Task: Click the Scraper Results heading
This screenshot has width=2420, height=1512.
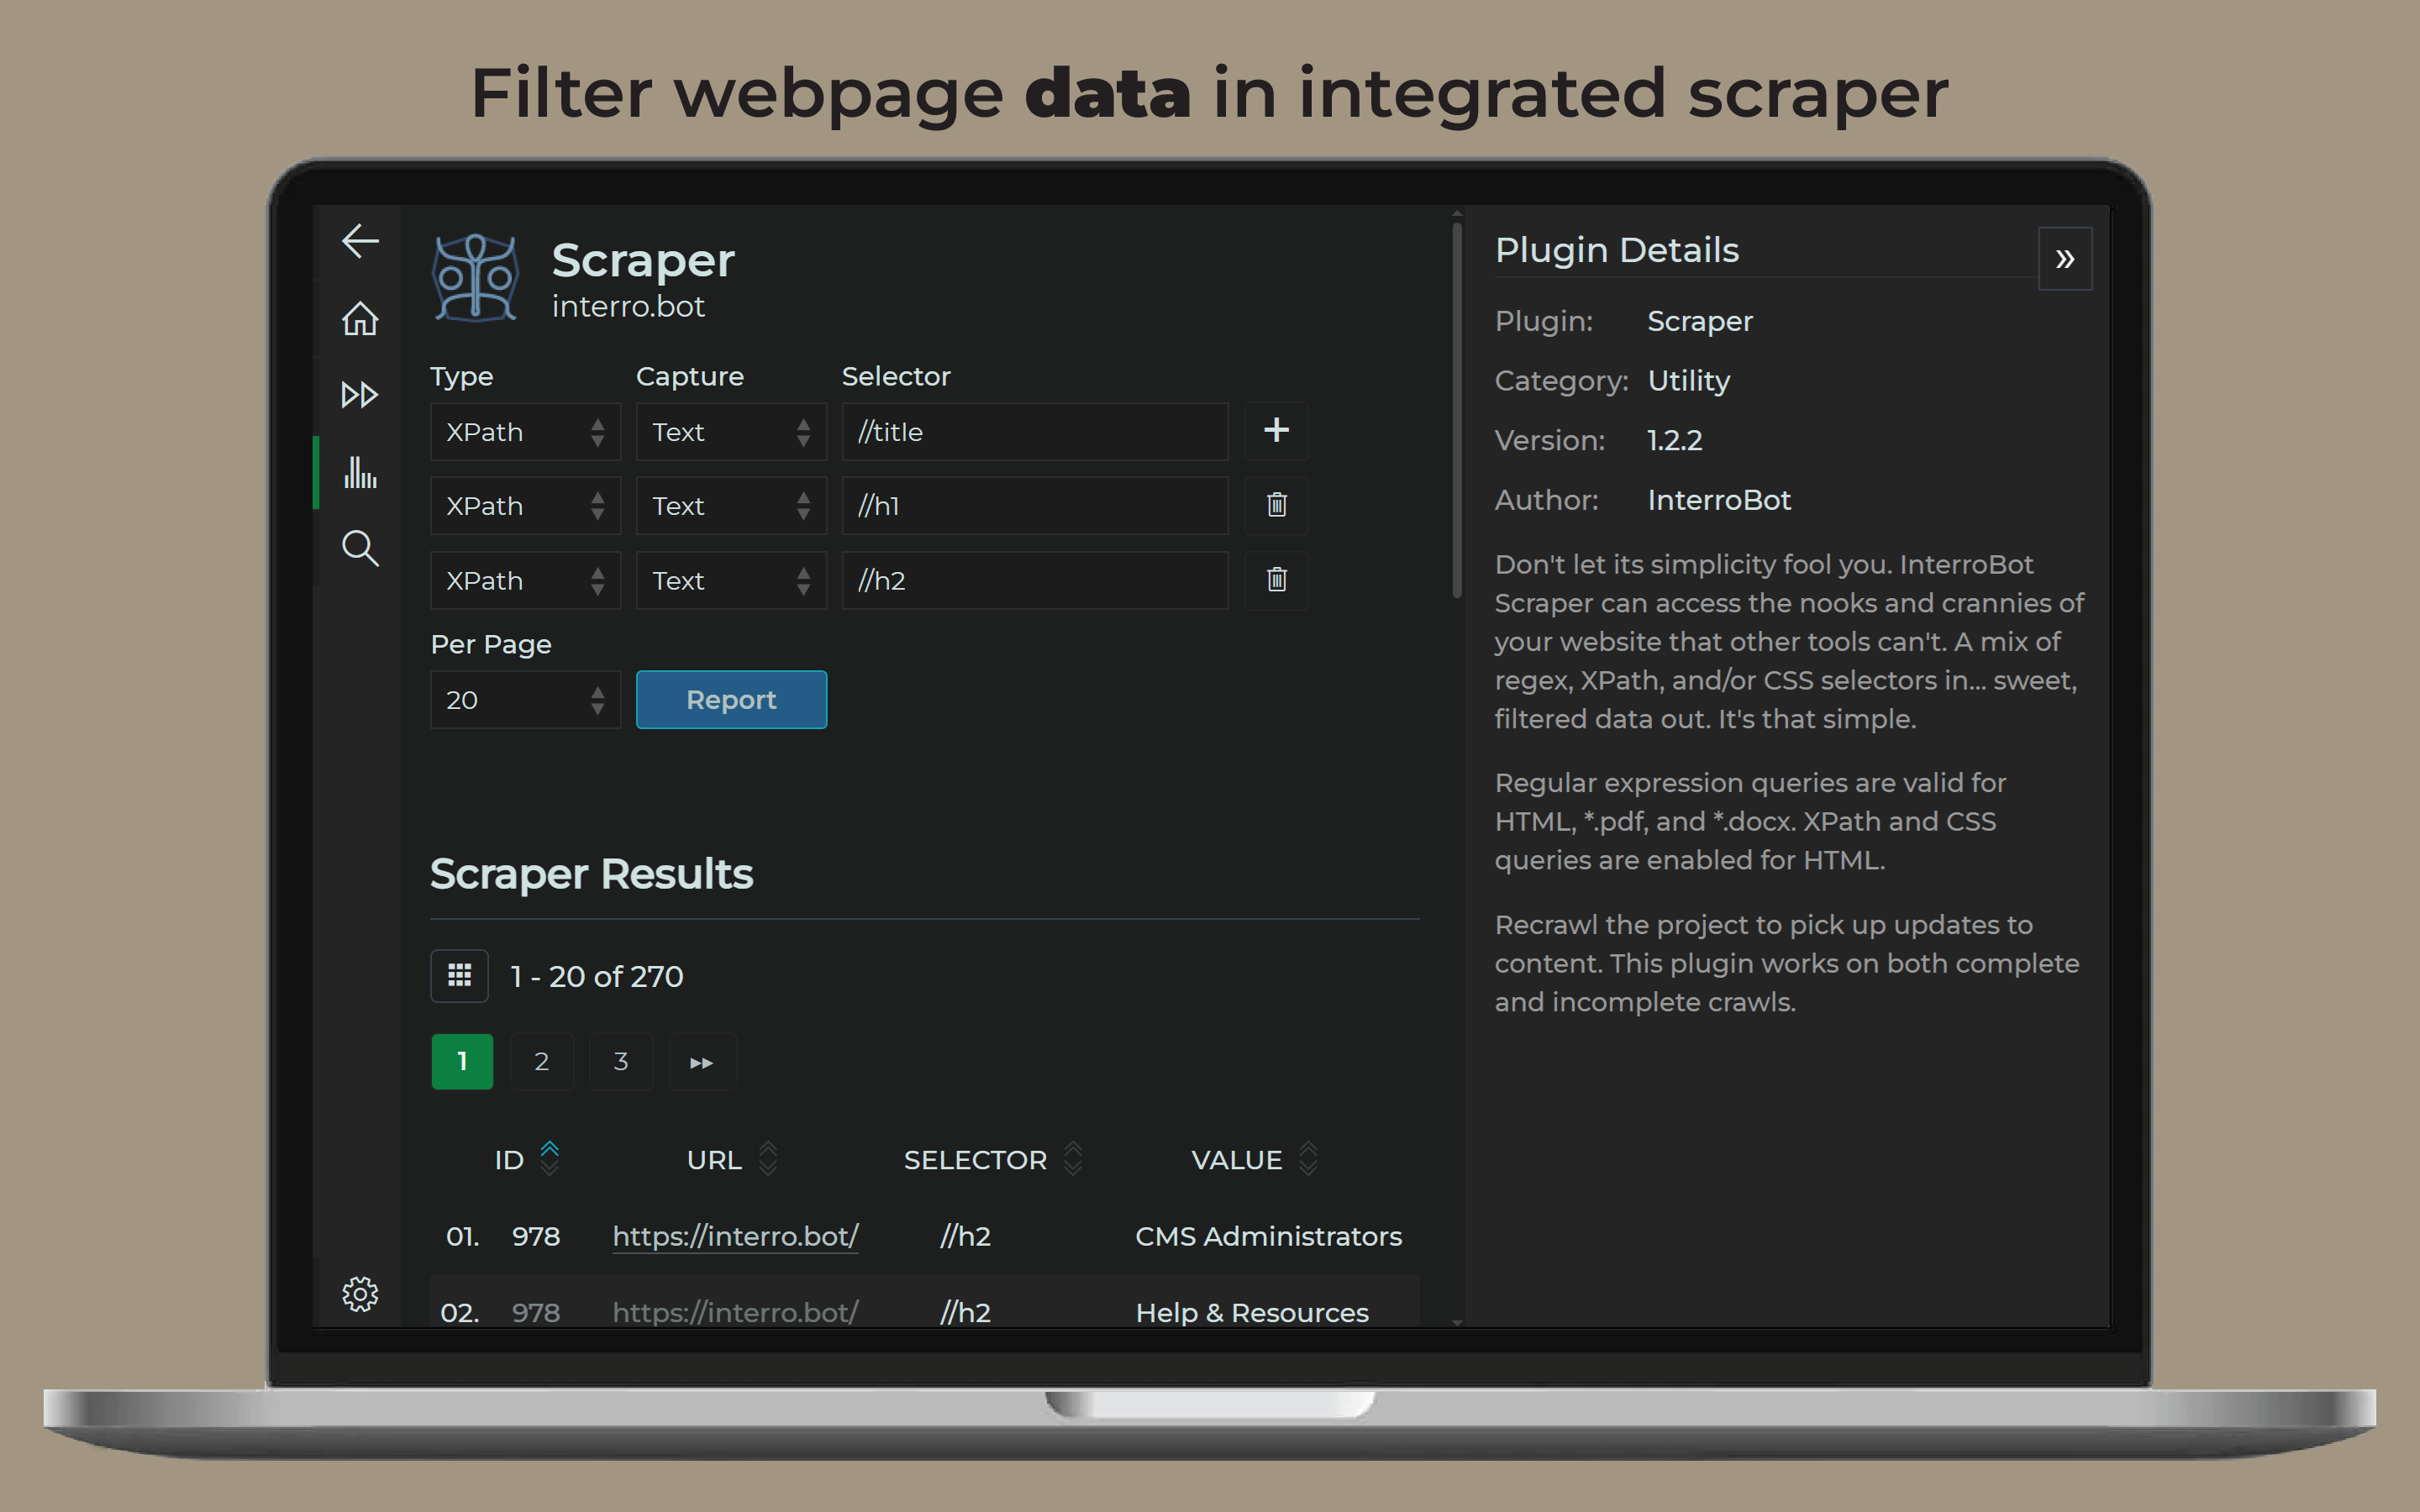Action: (591, 874)
